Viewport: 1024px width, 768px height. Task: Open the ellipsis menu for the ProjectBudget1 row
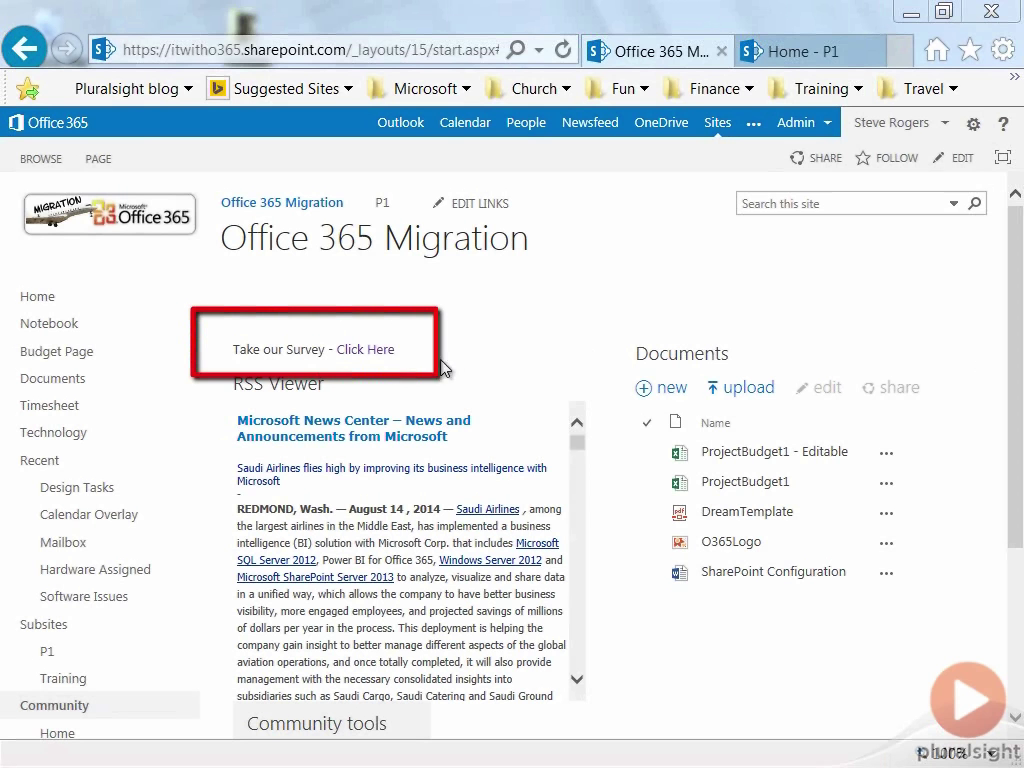(886, 483)
